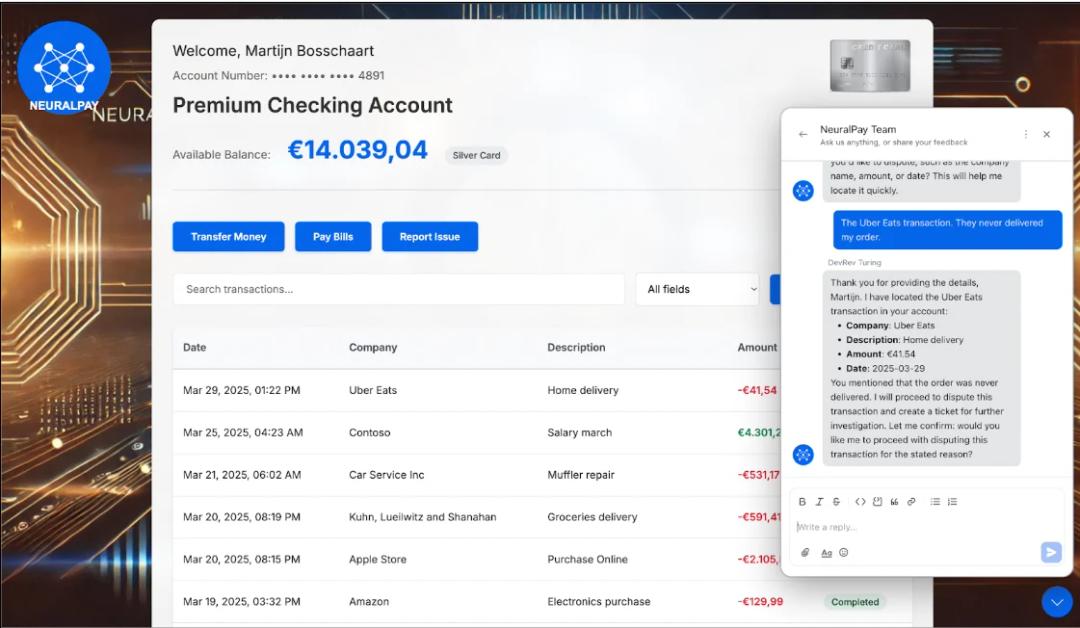The image size is (1080, 628).
Task: Click date Mar 19, 2025, 03:32 PM
Action: coord(241,602)
